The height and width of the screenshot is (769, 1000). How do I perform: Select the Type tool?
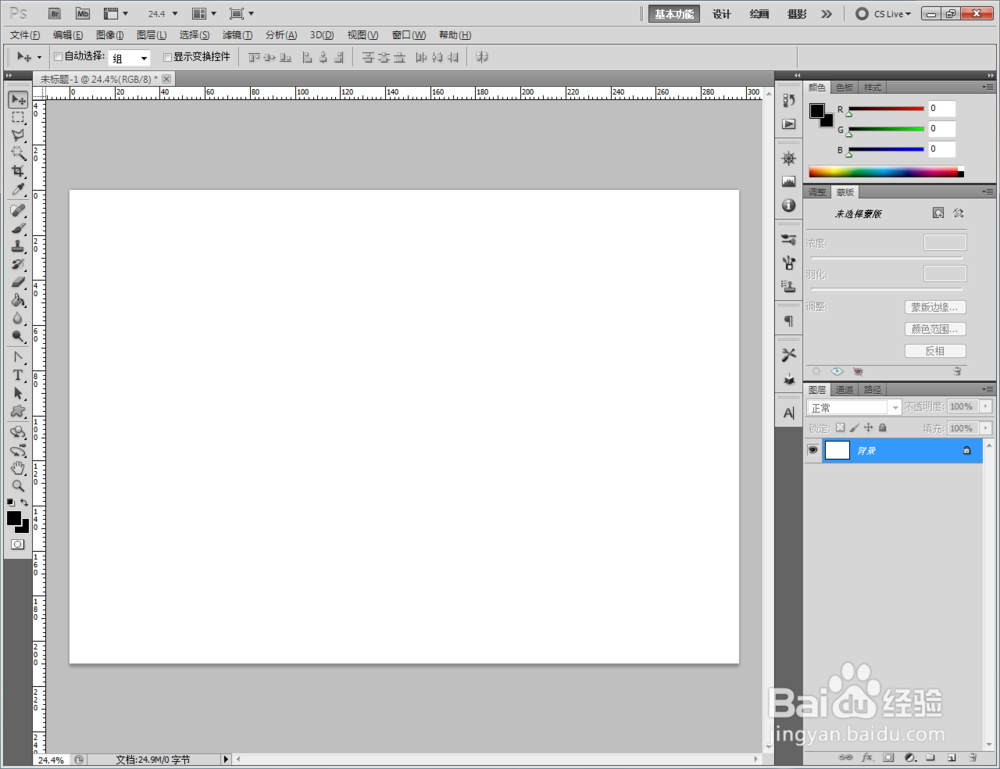point(18,375)
